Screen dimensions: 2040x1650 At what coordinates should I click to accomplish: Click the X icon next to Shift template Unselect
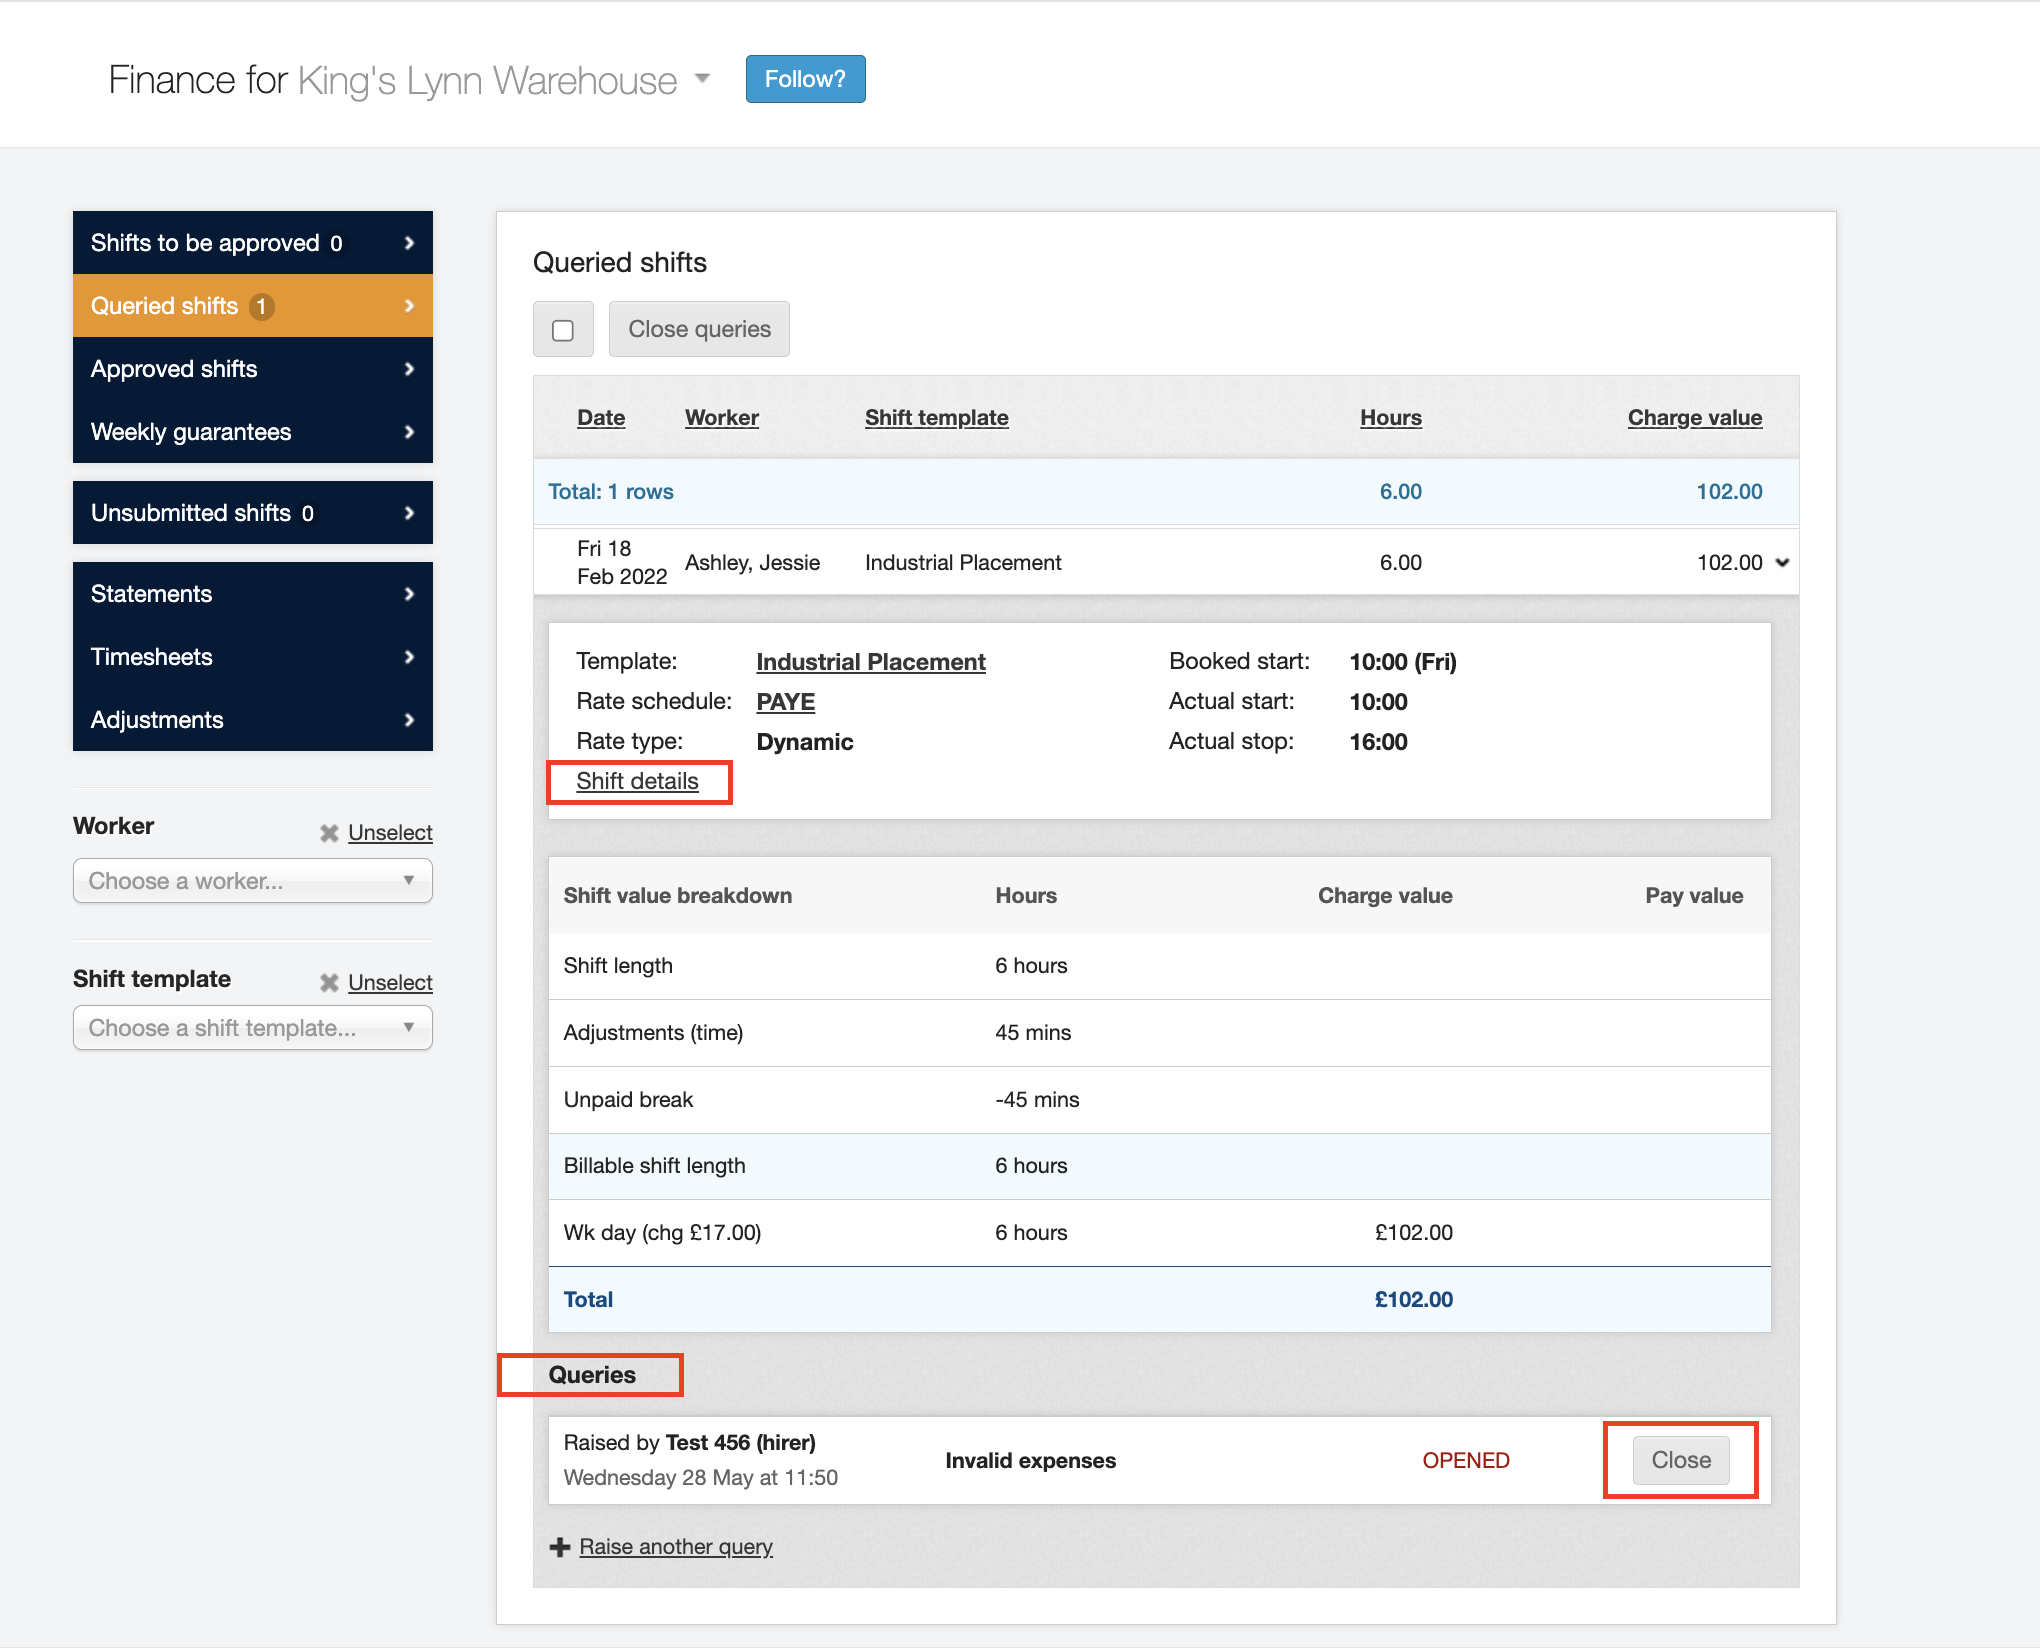pos(329,983)
